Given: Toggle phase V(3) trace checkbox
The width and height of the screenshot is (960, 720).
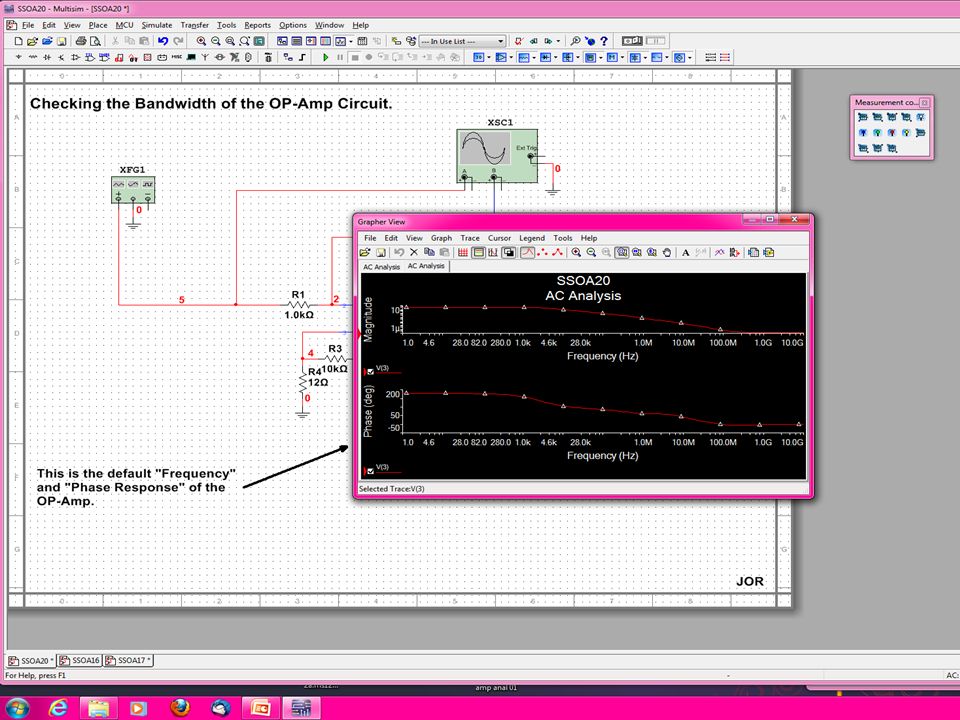Looking at the screenshot, I should tap(370, 471).
